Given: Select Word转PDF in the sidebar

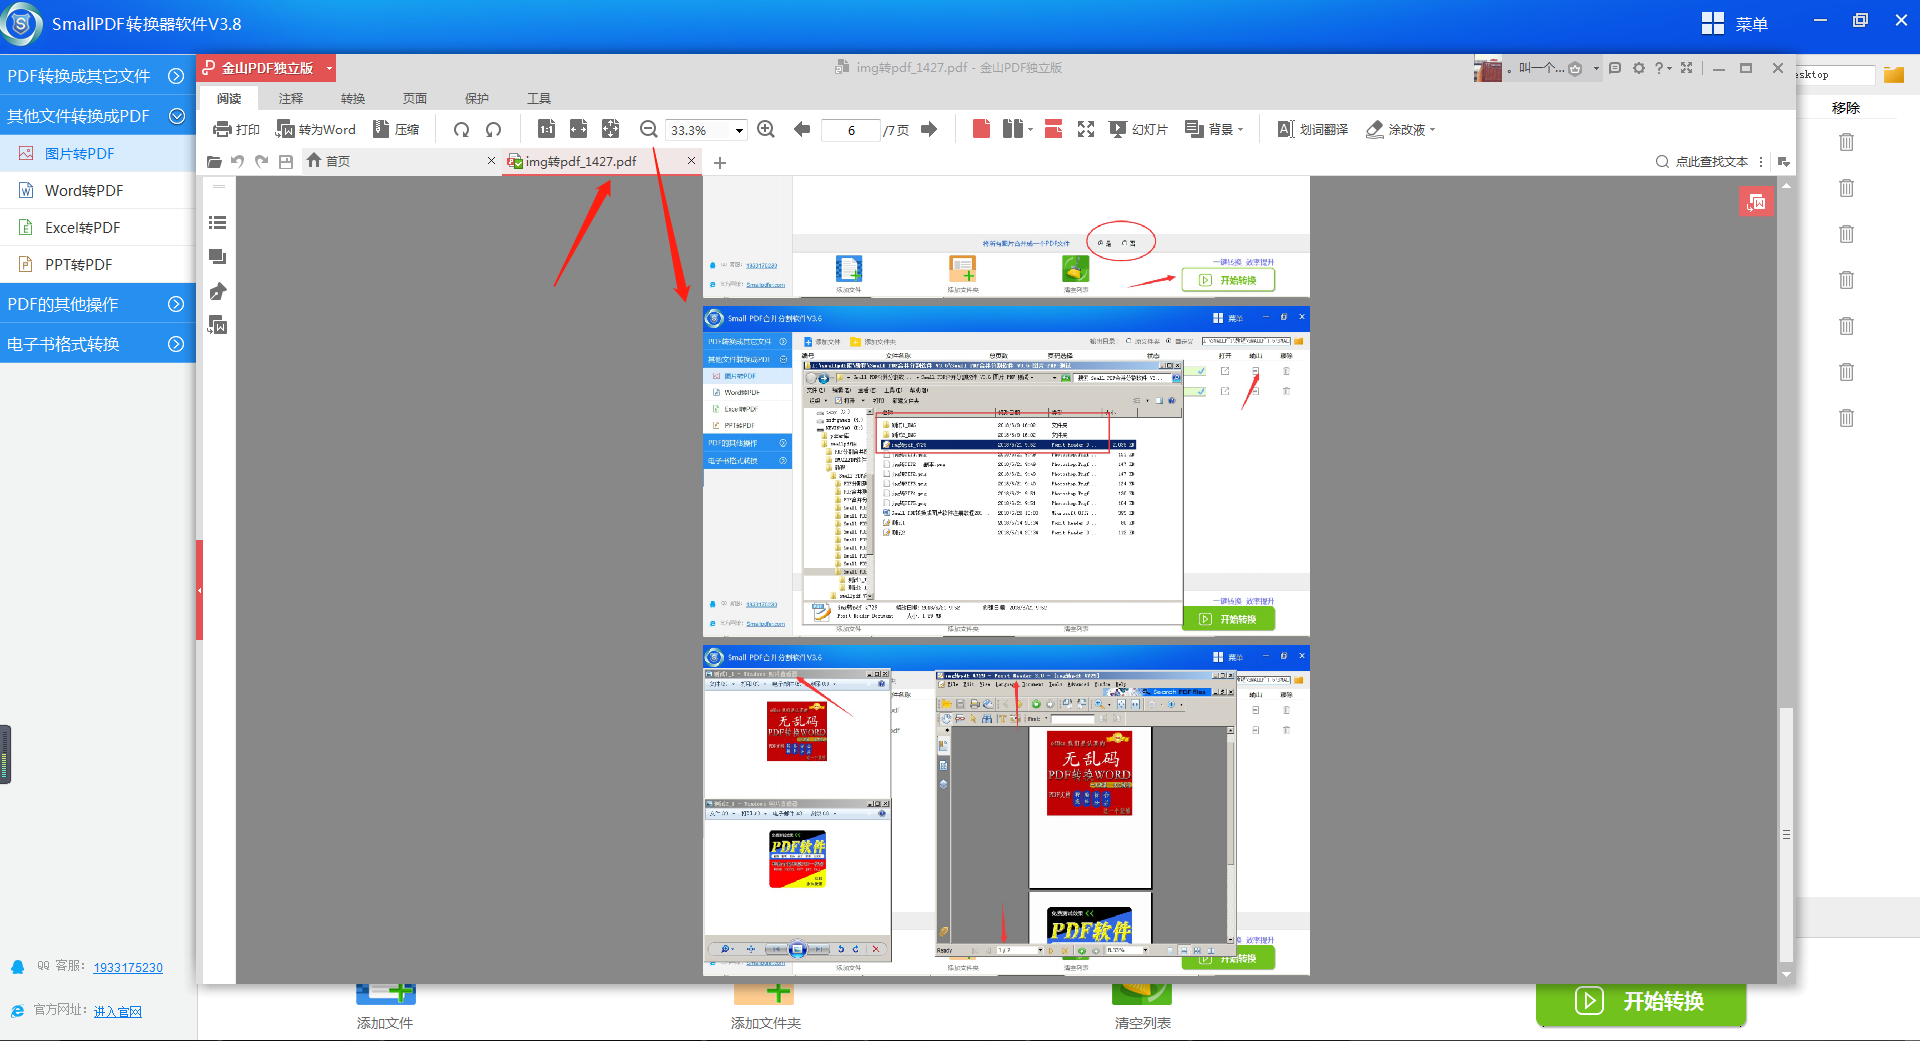Looking at the screenshot, I should point(97,190).
